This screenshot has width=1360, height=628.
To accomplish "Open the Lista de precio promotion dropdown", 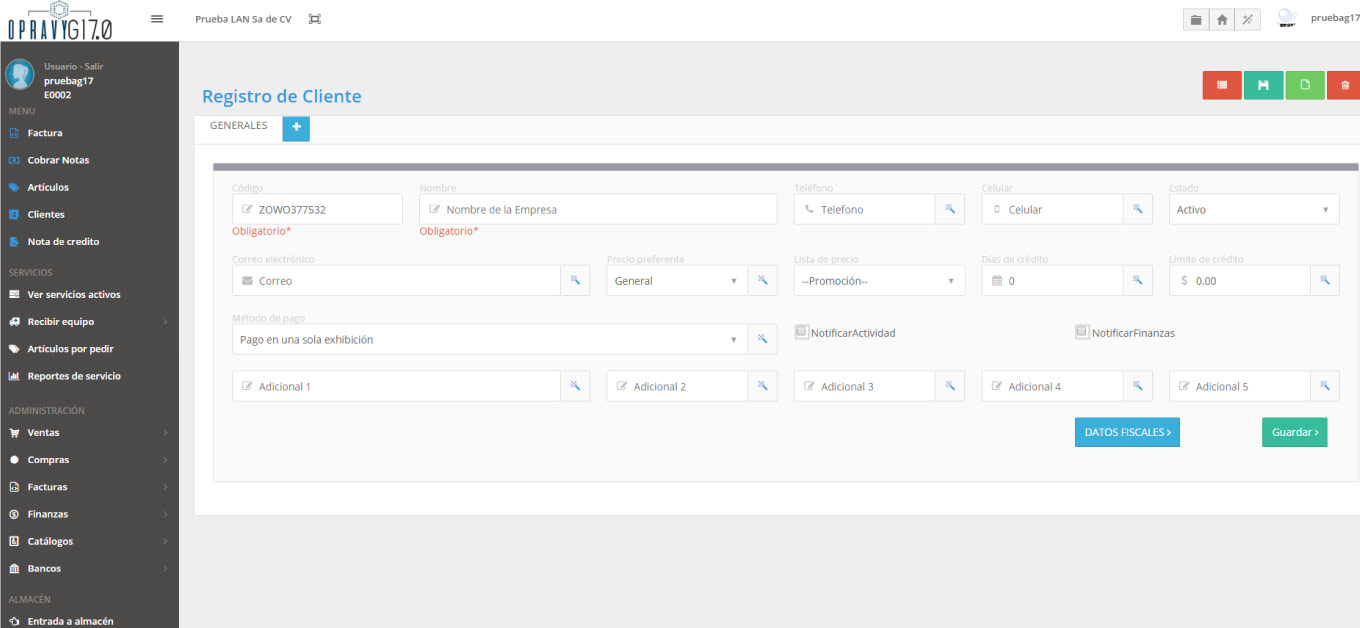I will [878, 280].
